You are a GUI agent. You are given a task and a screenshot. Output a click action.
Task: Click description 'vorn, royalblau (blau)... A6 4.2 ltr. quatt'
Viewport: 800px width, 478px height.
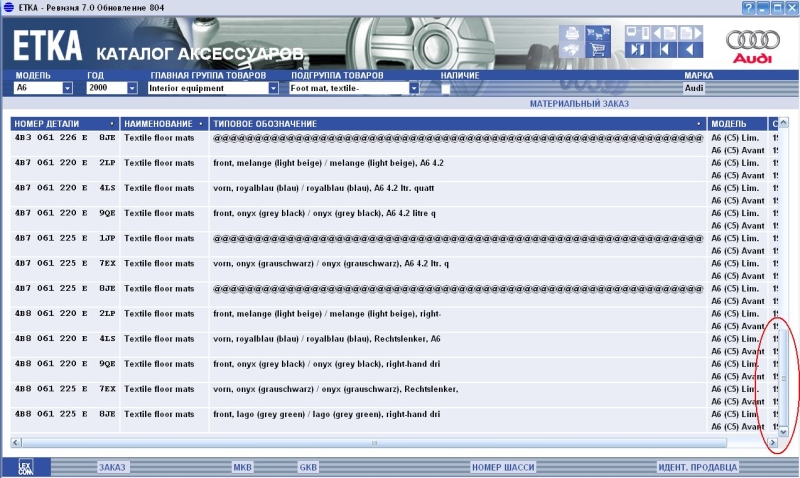coord(323,188)
